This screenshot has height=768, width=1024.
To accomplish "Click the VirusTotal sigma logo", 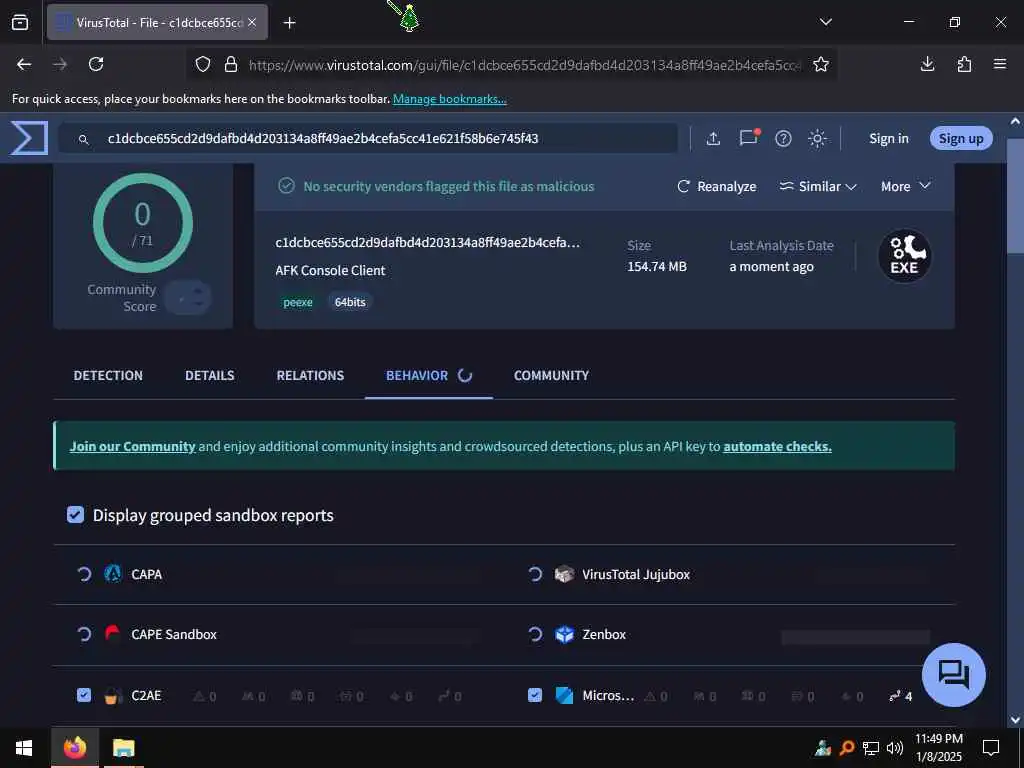I will point(29,138).
